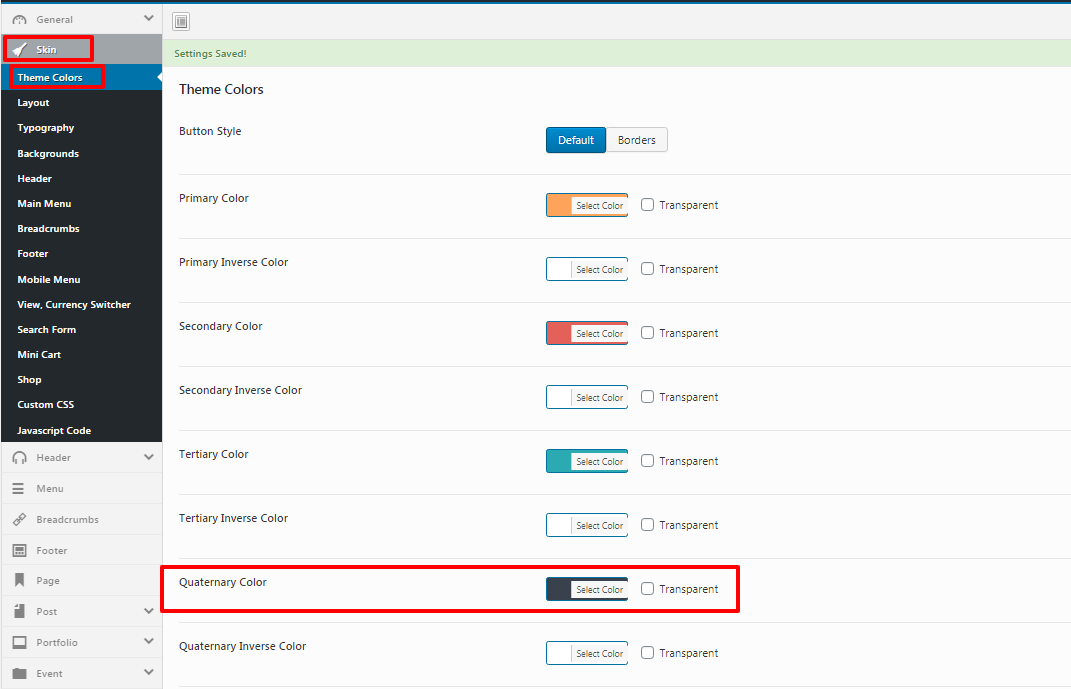Click the Footer section icon
Viewport: 1071px width, 689px height.
pyautogui.click(x=20, y=550)
